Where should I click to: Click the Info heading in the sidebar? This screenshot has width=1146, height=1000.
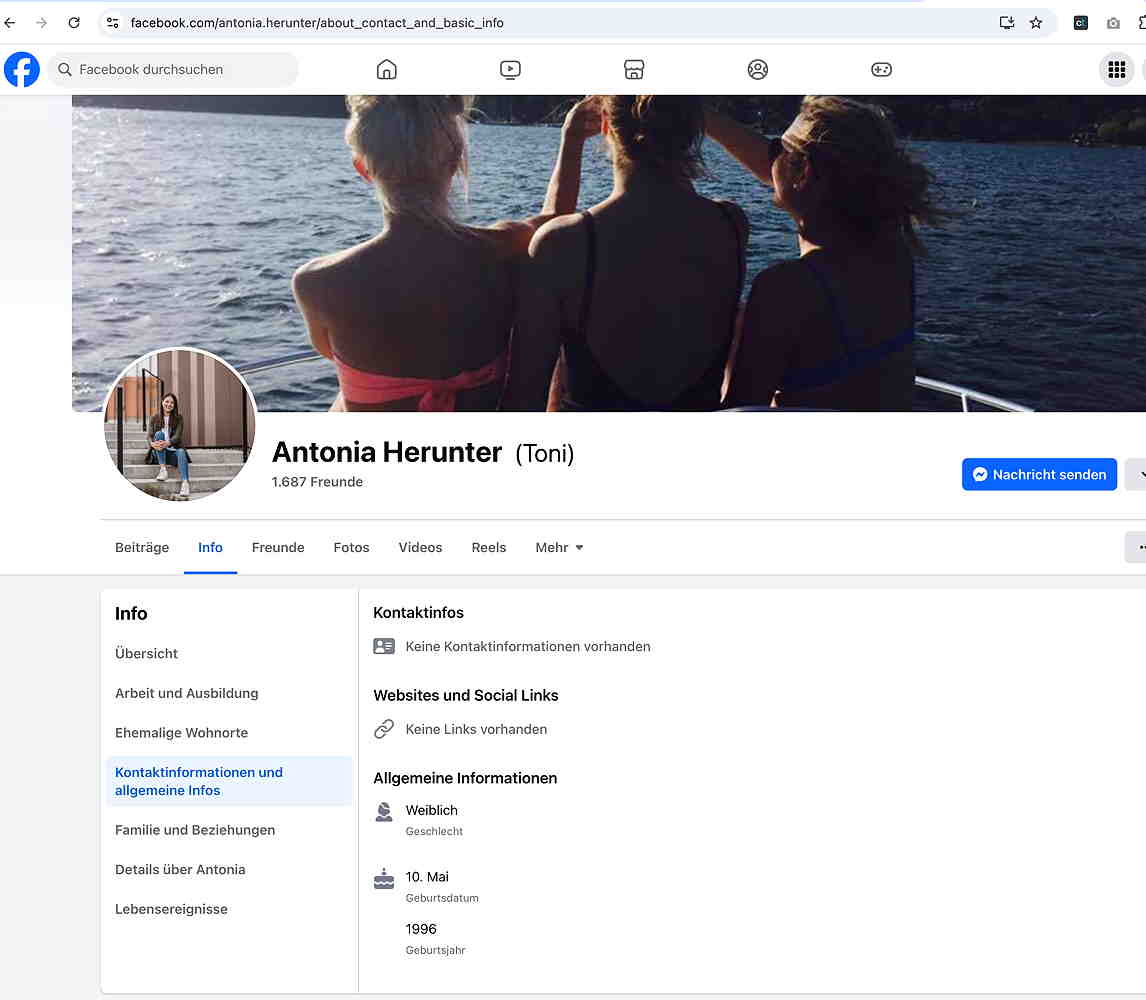click(131, 613)
